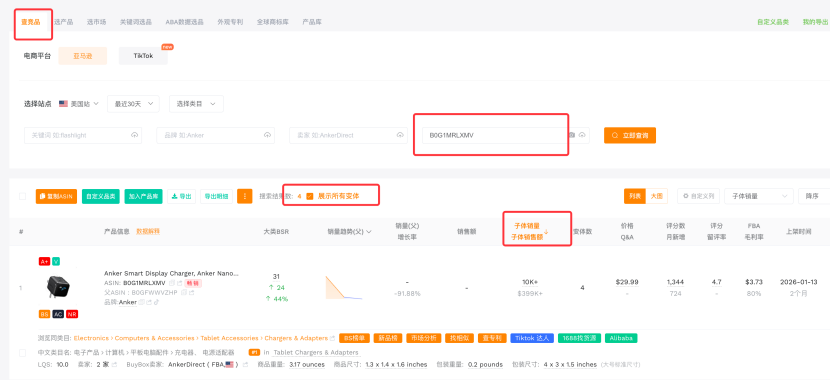Switch to 关键词选品 tab
The image size is (830, 380).
(x=136, y=22)
